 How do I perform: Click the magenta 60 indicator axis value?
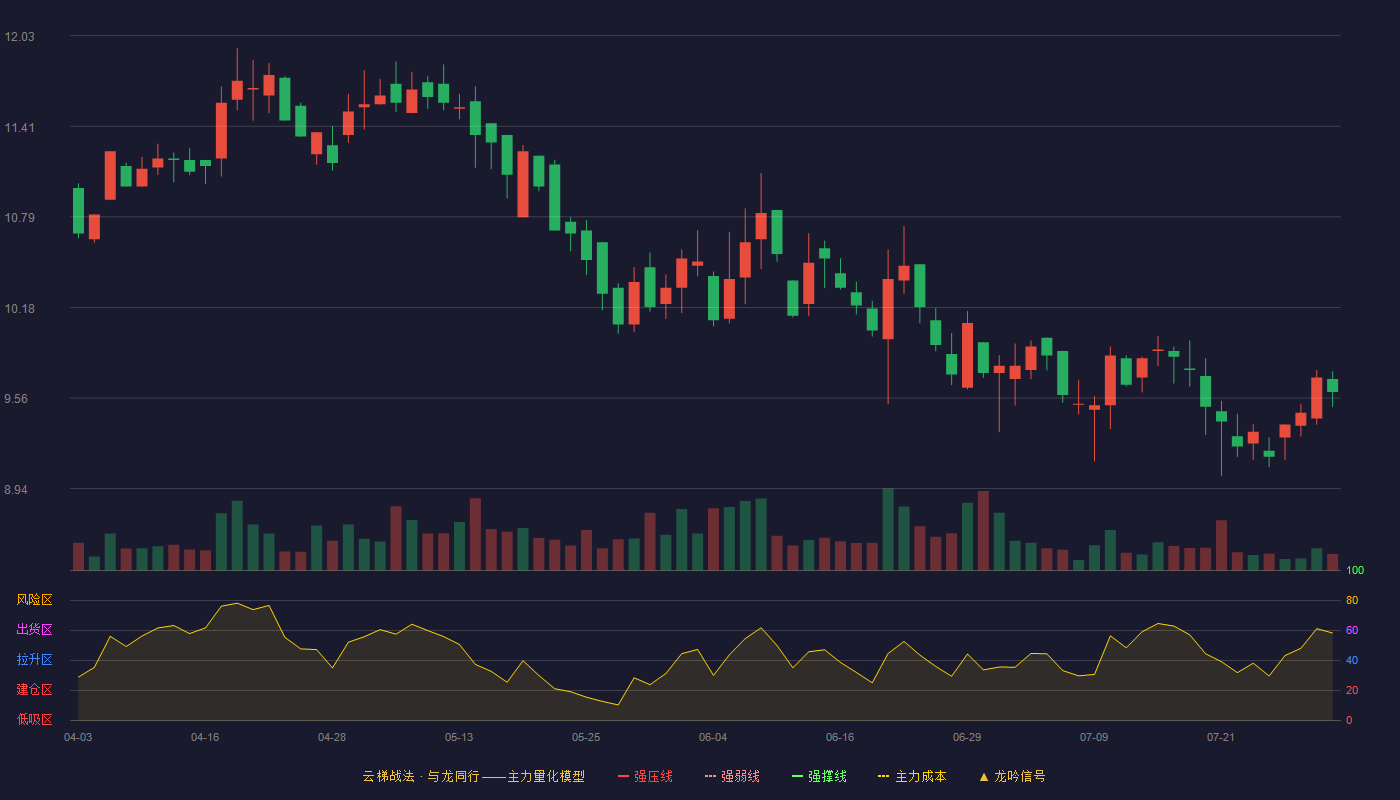1352,631
